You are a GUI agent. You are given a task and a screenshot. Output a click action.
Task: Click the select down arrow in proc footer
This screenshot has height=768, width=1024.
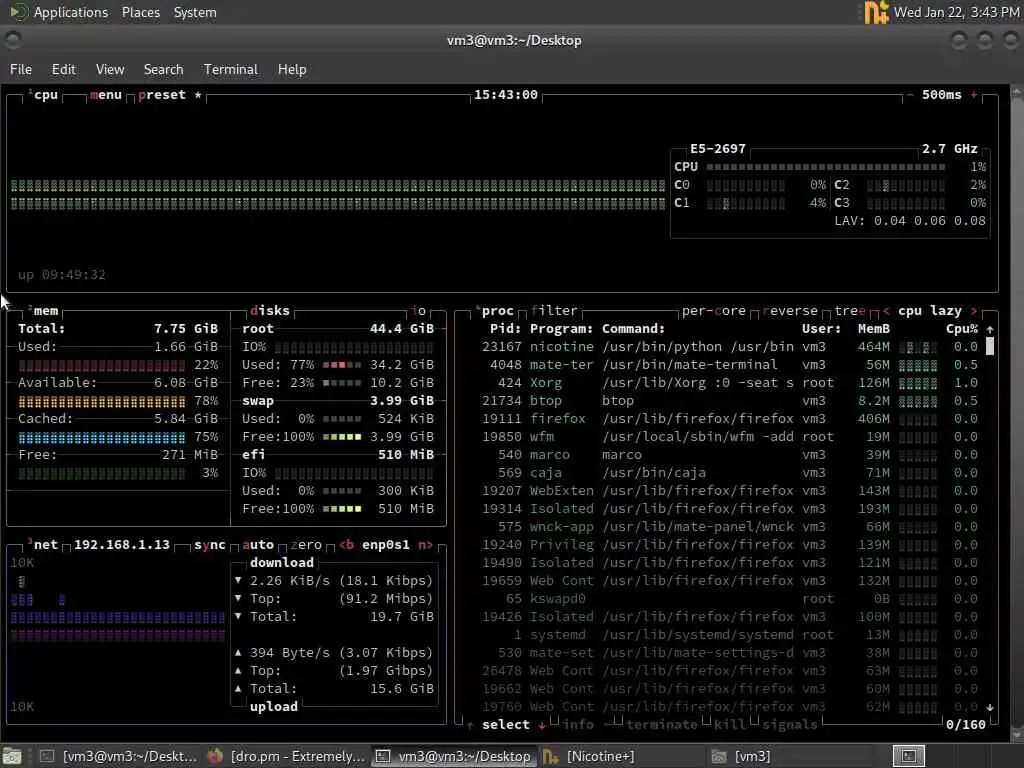pos(542,725)
